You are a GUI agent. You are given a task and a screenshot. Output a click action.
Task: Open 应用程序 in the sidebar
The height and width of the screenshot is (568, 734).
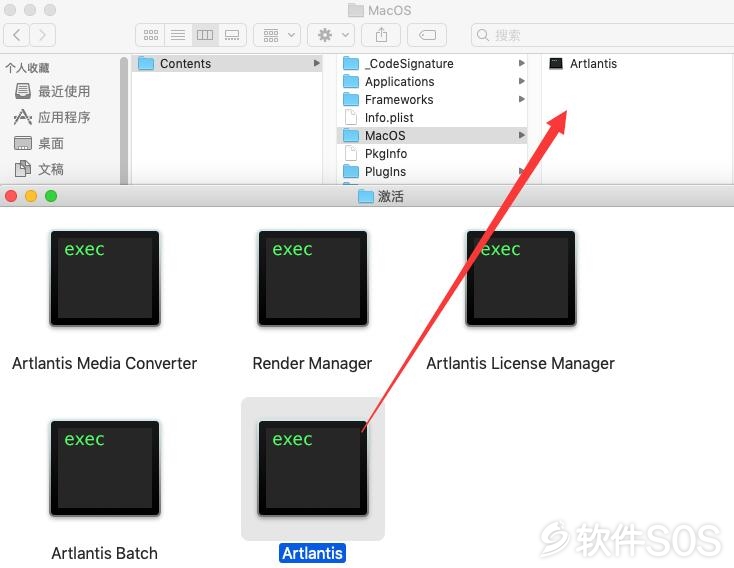(64, 117)
